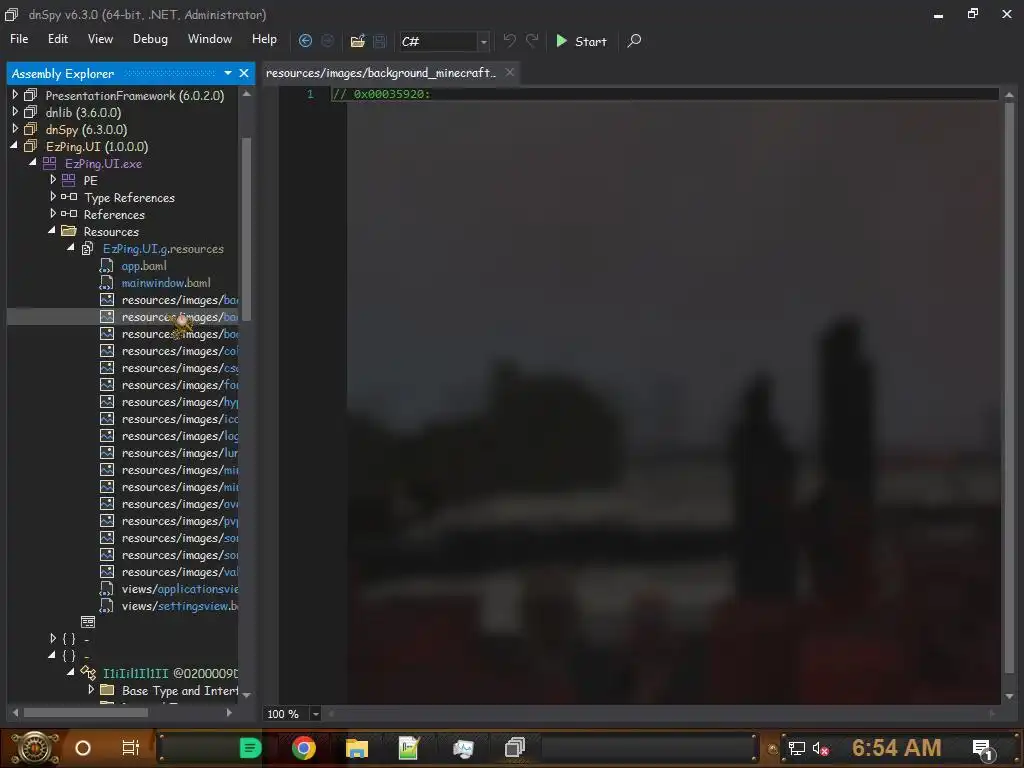Click the app.baml file icon

[x=106, y=266]
